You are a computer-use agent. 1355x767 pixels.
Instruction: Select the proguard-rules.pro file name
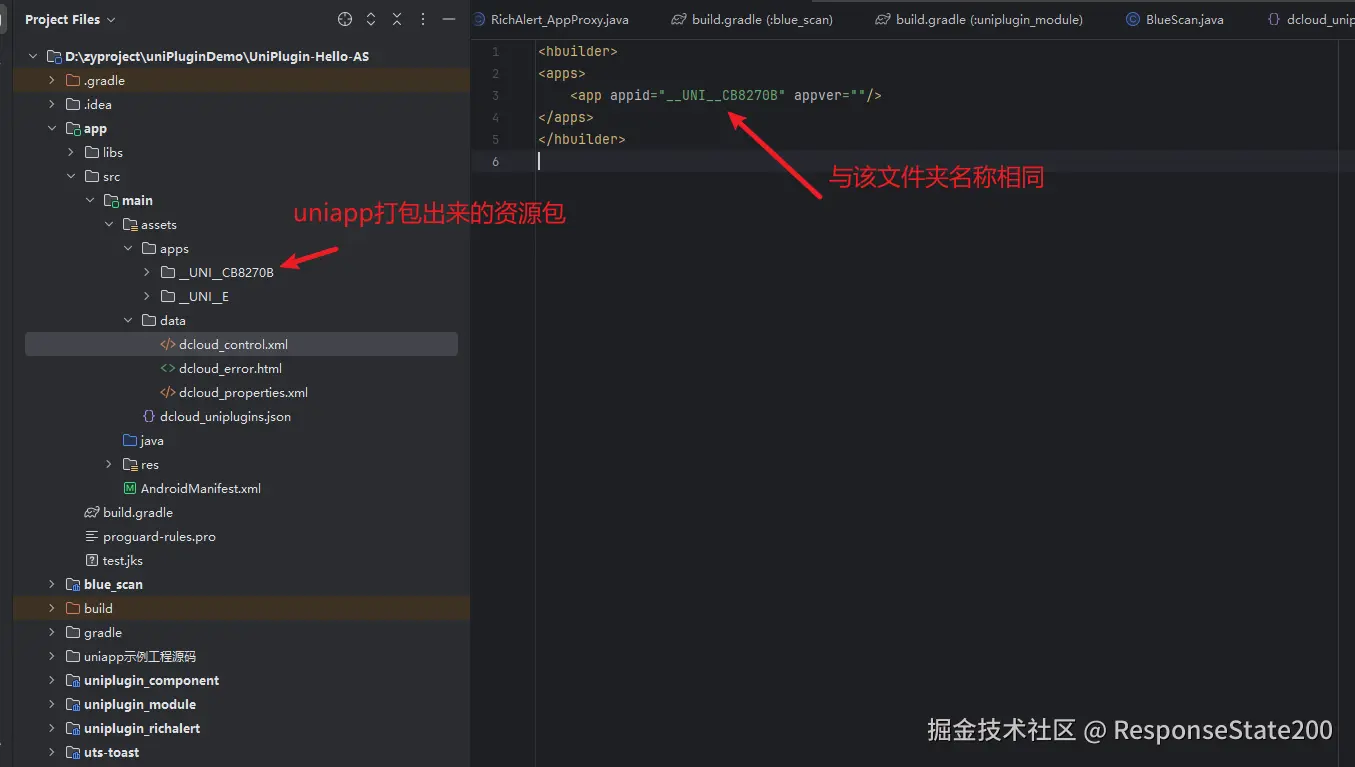[159, 536]
